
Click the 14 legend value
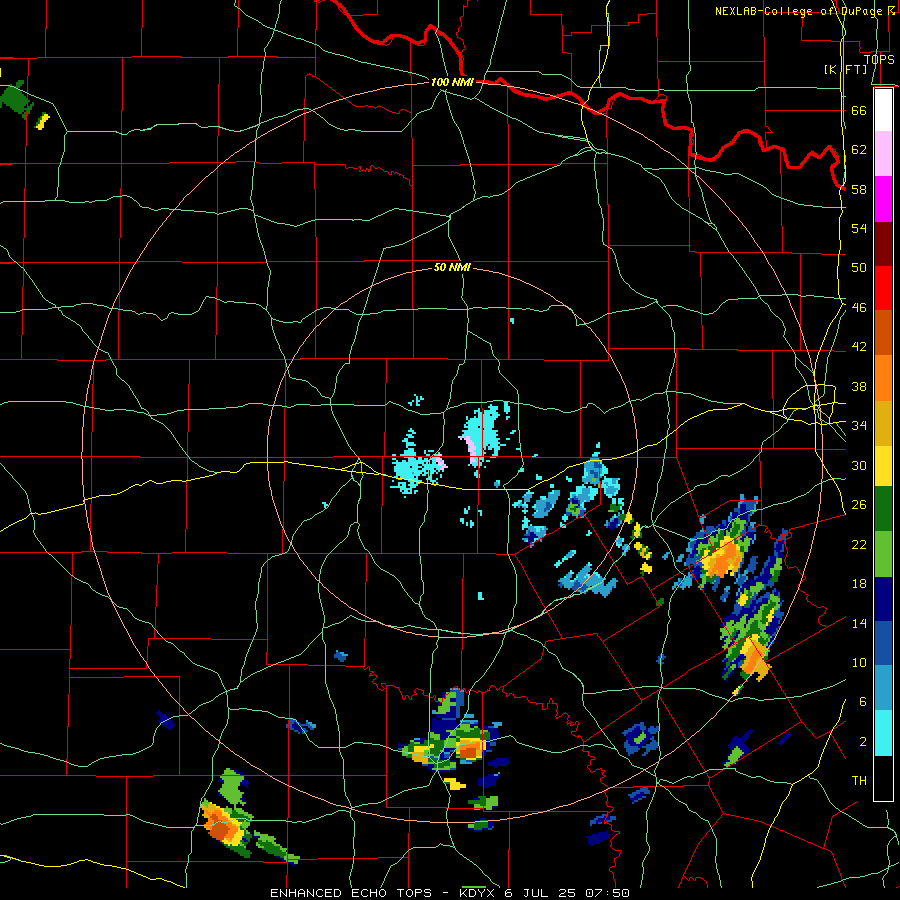(859, 623)
